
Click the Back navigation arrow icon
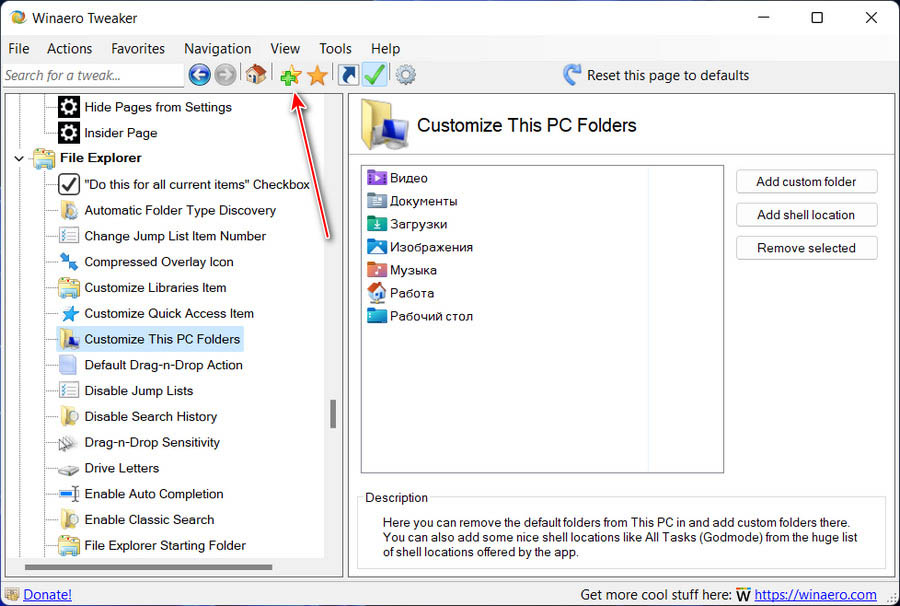click(x=199, y=75)
